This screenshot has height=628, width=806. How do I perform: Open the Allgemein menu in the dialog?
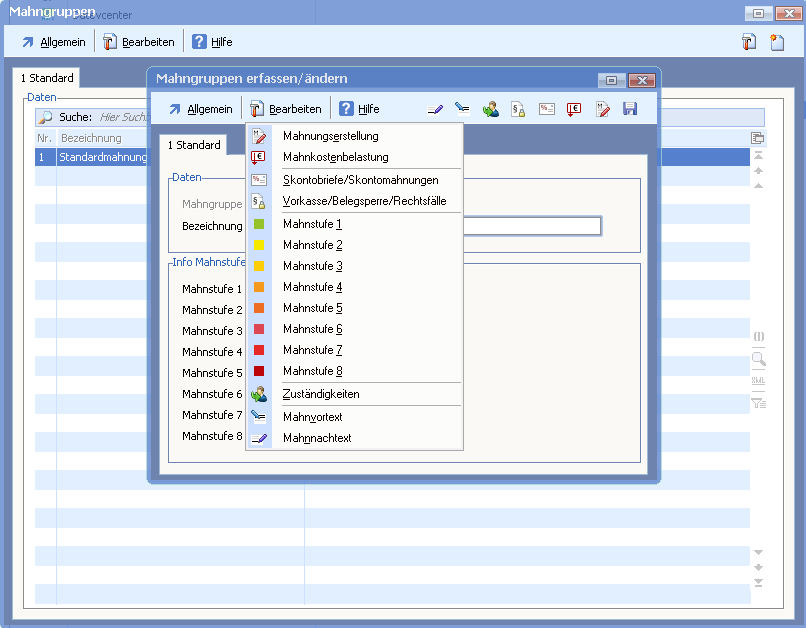click(200, 109)
